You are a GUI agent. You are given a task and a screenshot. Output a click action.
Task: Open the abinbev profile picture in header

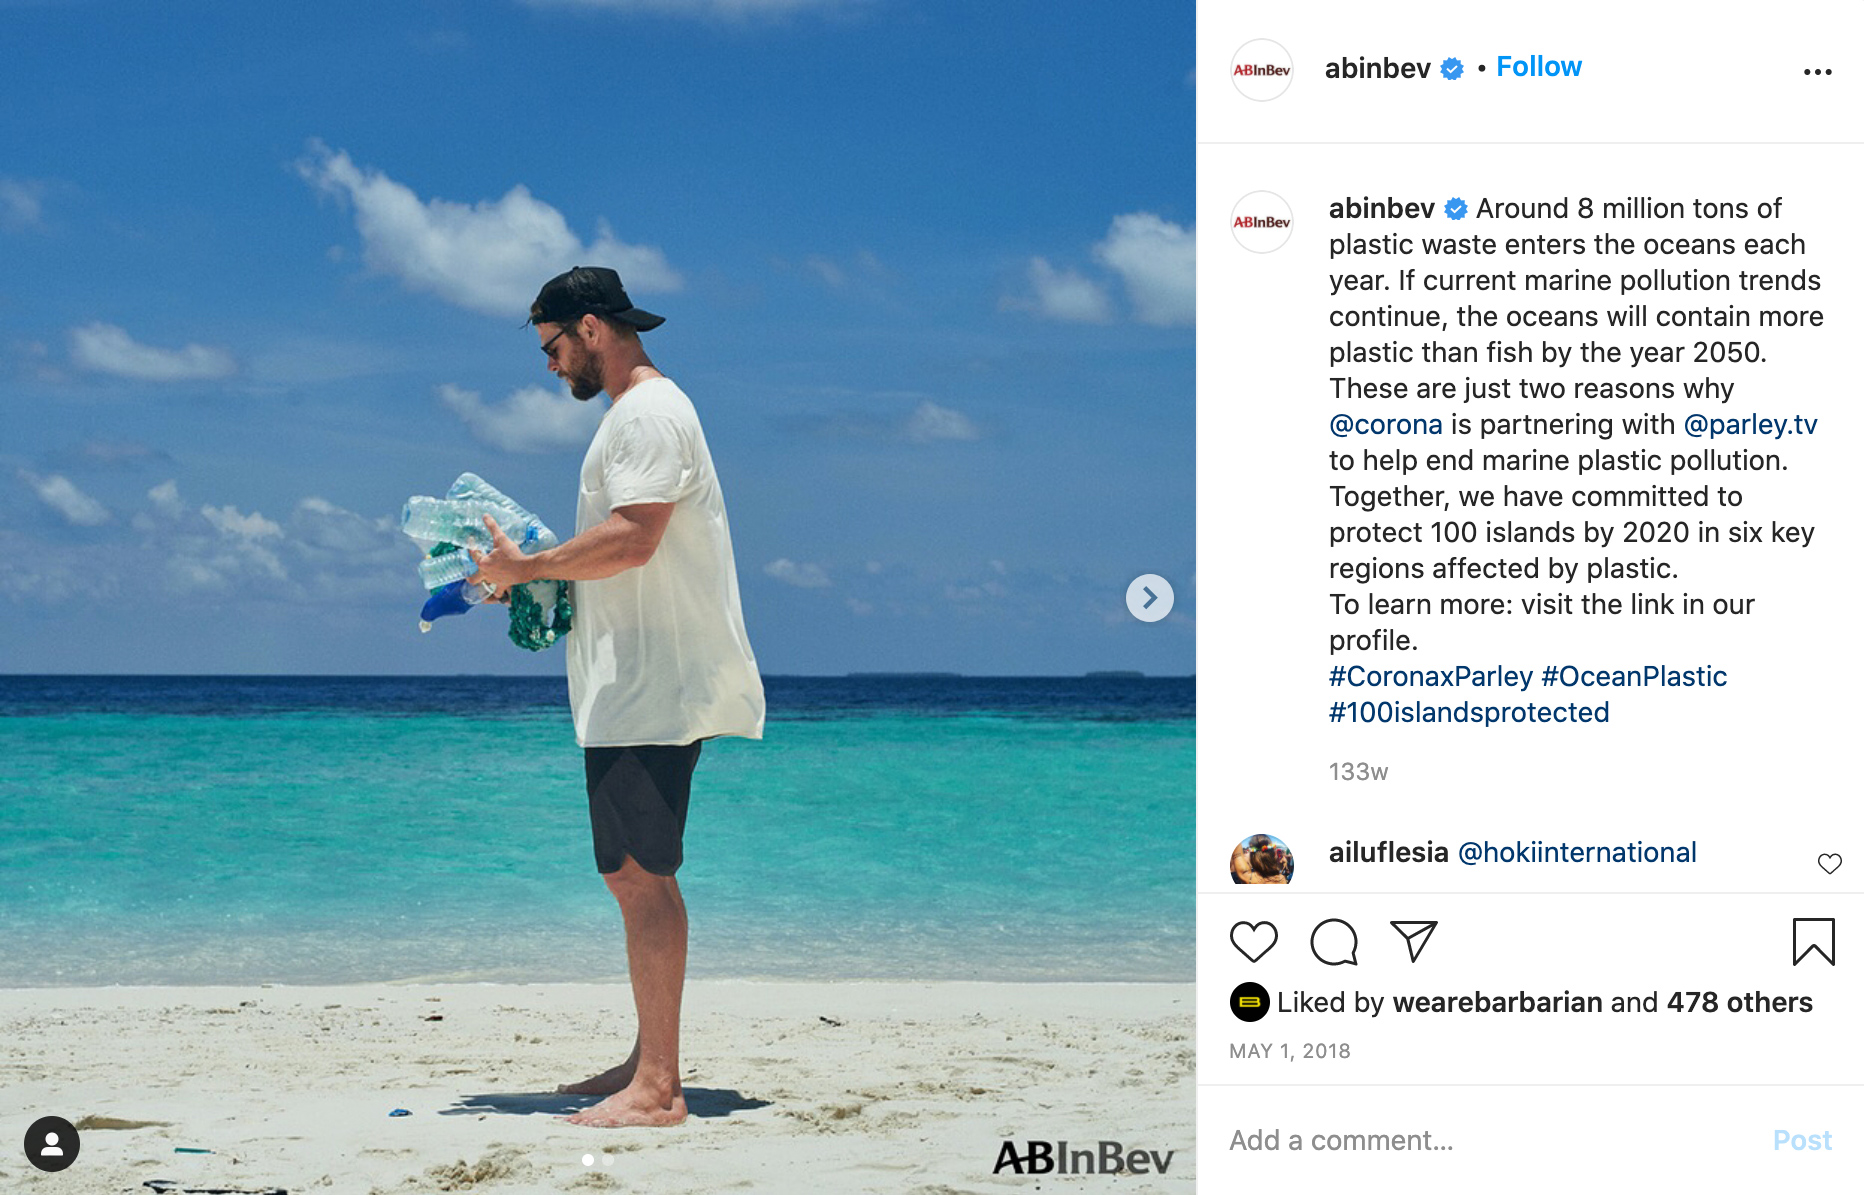tap(1262, 70)
